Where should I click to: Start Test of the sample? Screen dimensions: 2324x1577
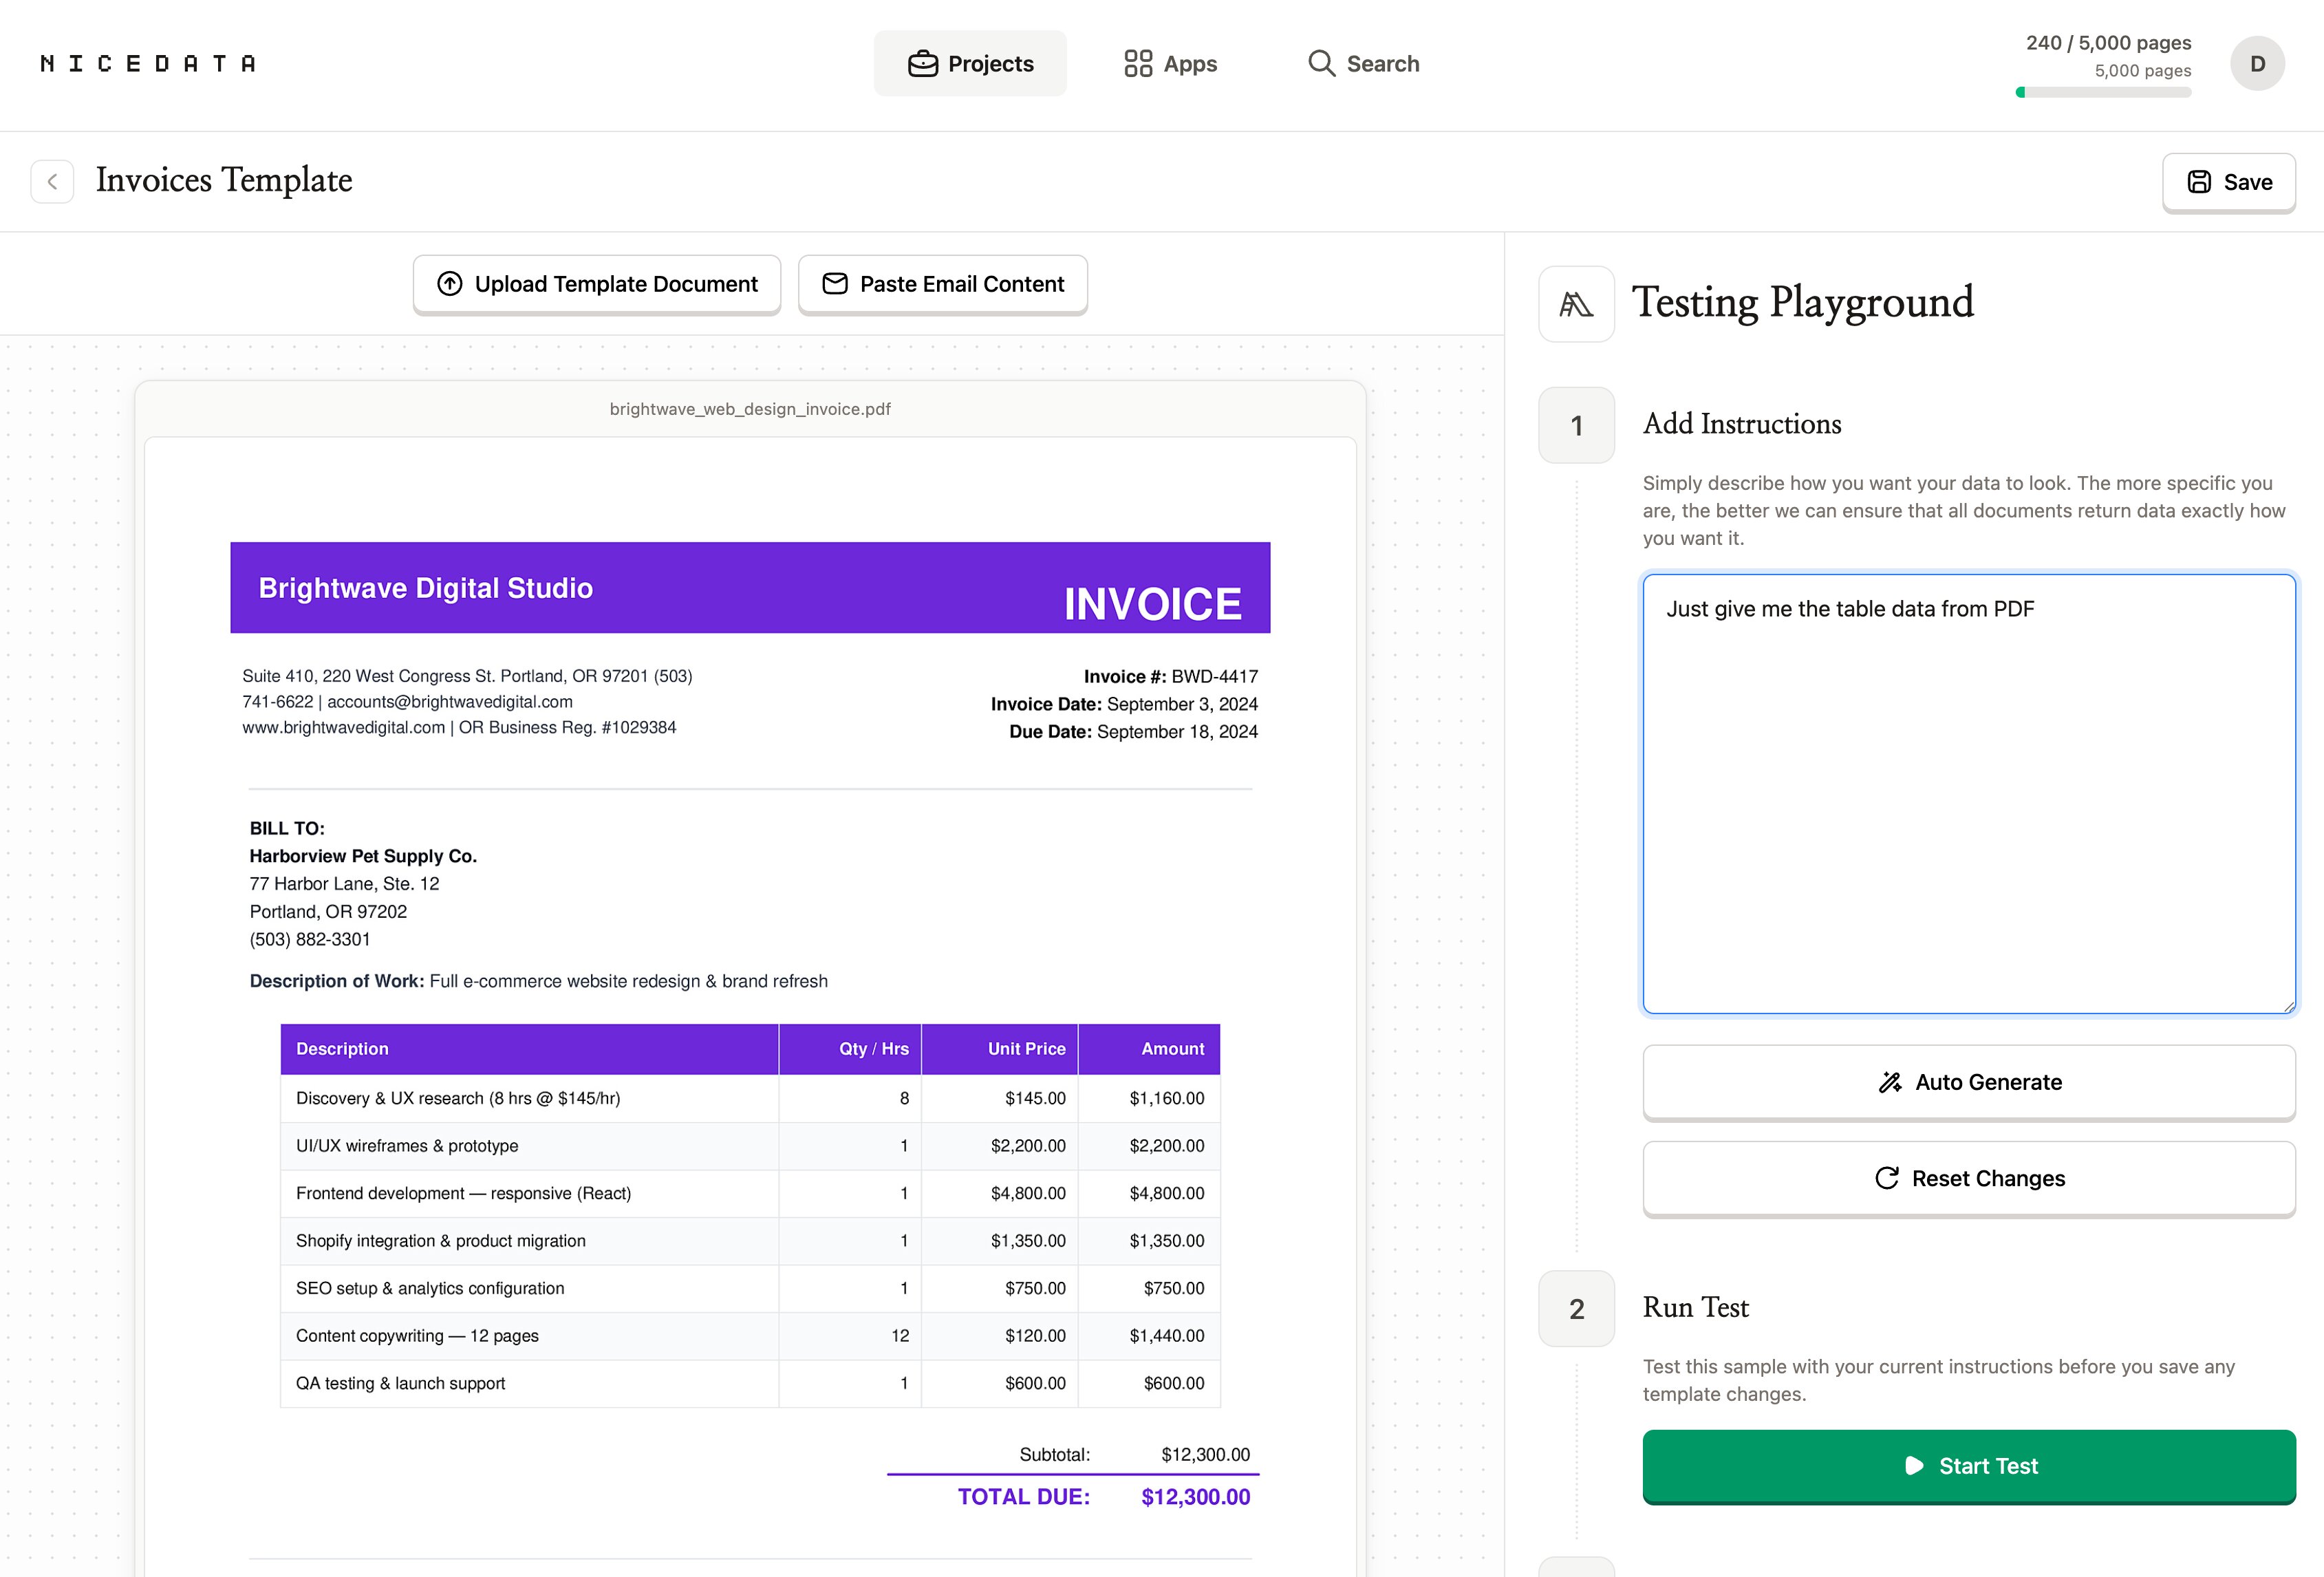click(1969, 1466)
